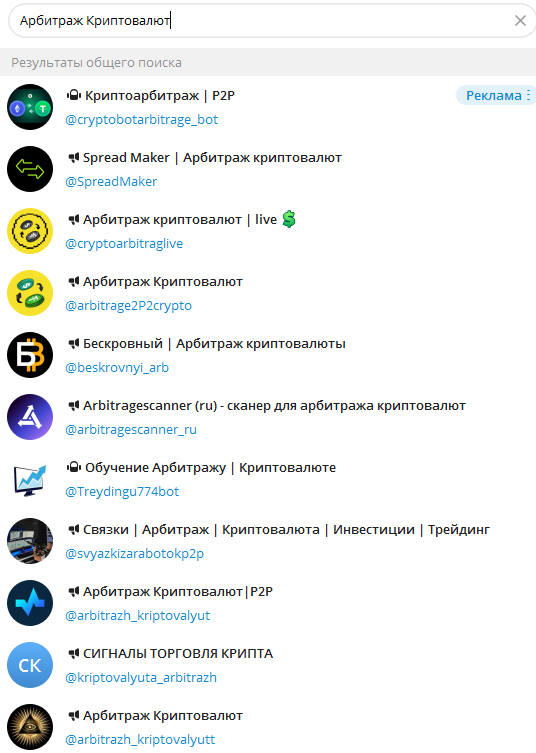Viewport: 536px width, 753px height.
Task: Select the Arbitragescanner purple logo icon
Action: [30, 417]
